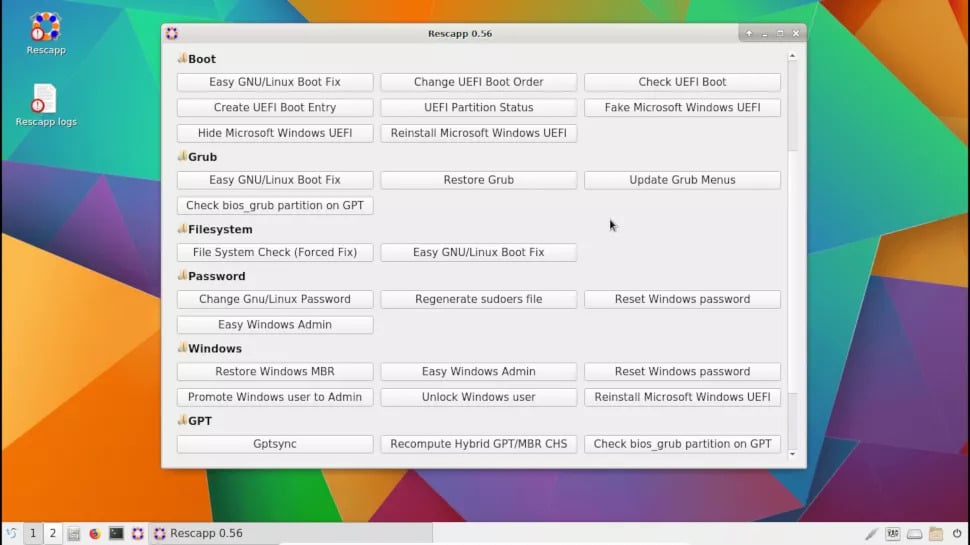Image resolution: width=970 pixels, height=545 pixels.
Task: Switch to workspace 2 in the taskbar
Action: 53,533
